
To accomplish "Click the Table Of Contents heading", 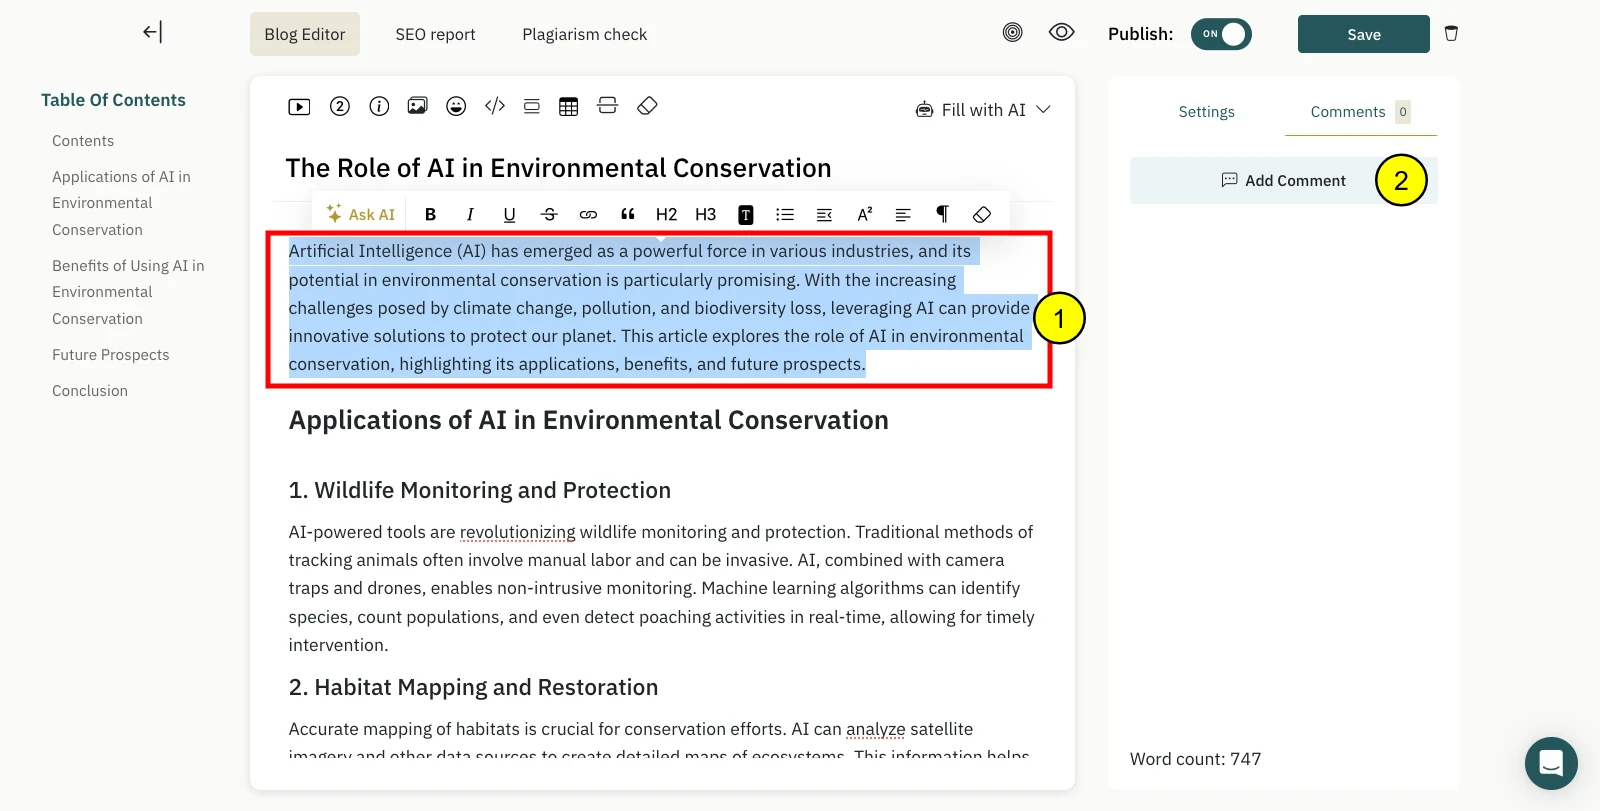I will pyautogui.click(x=113, y=100).
